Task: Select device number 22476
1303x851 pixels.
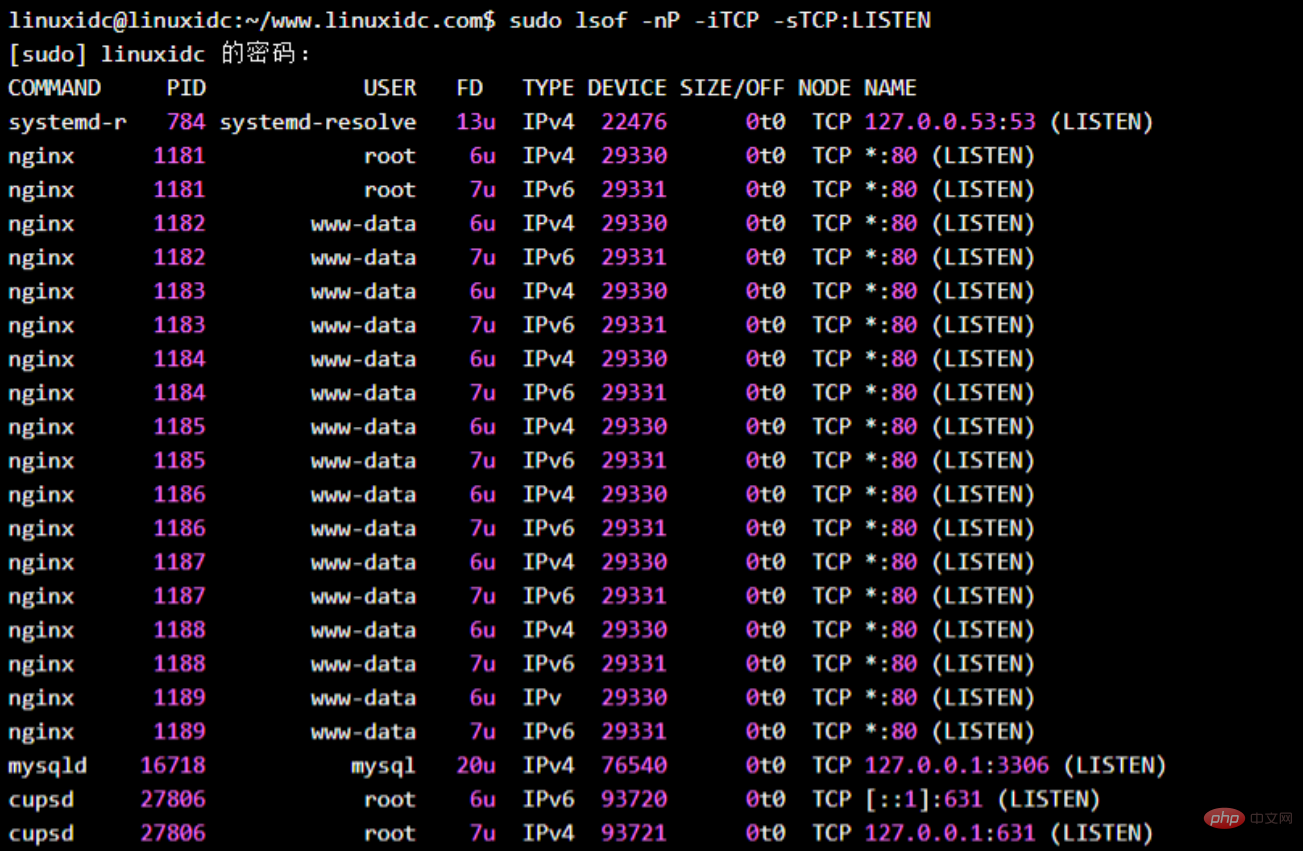Action: [x=634, y=122]
